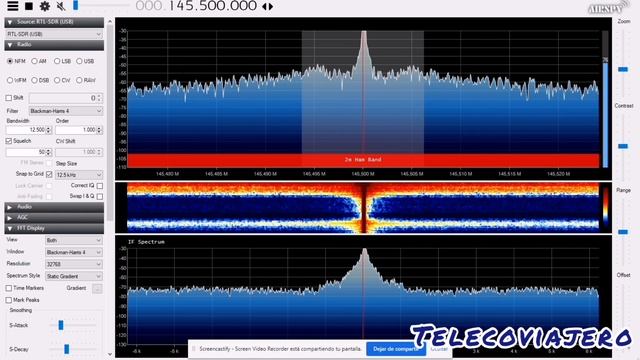Stop the radio with square button
Screen dimensions: 640x360
tap(29, 6)
